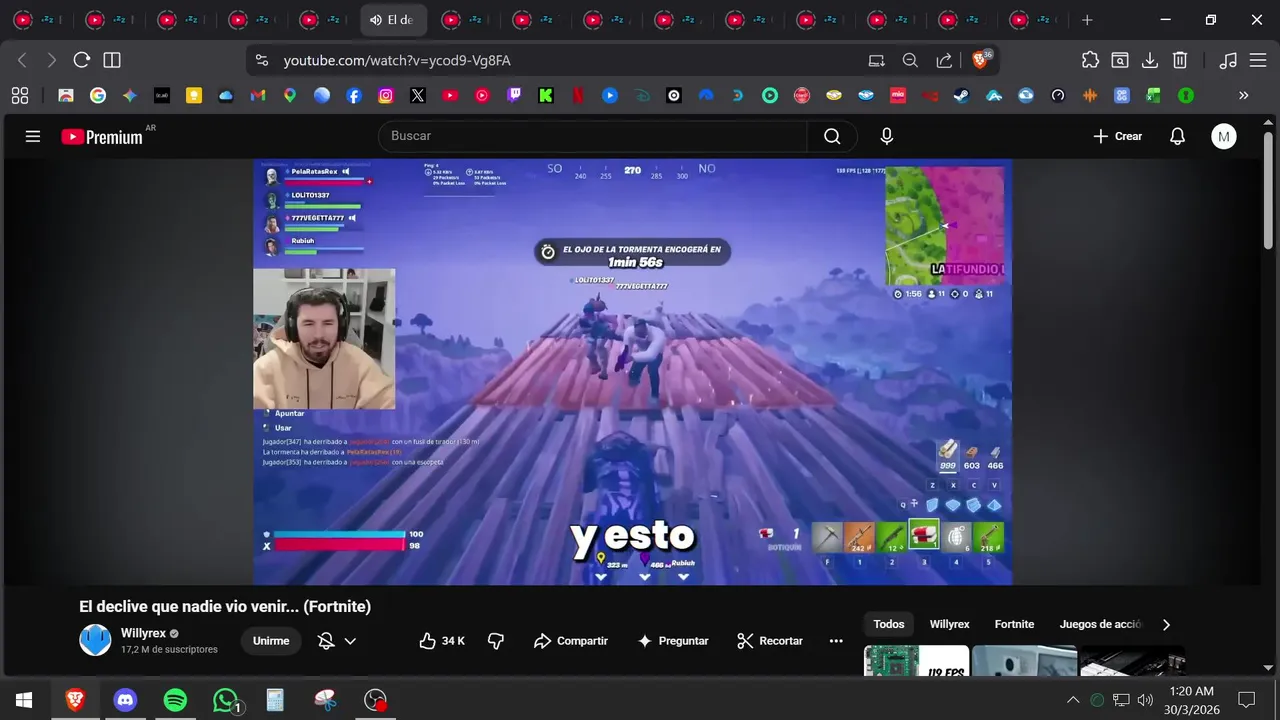Open Instagram bookmark
This screenshot has width=1280, height=720.
[x=386, y=96]
